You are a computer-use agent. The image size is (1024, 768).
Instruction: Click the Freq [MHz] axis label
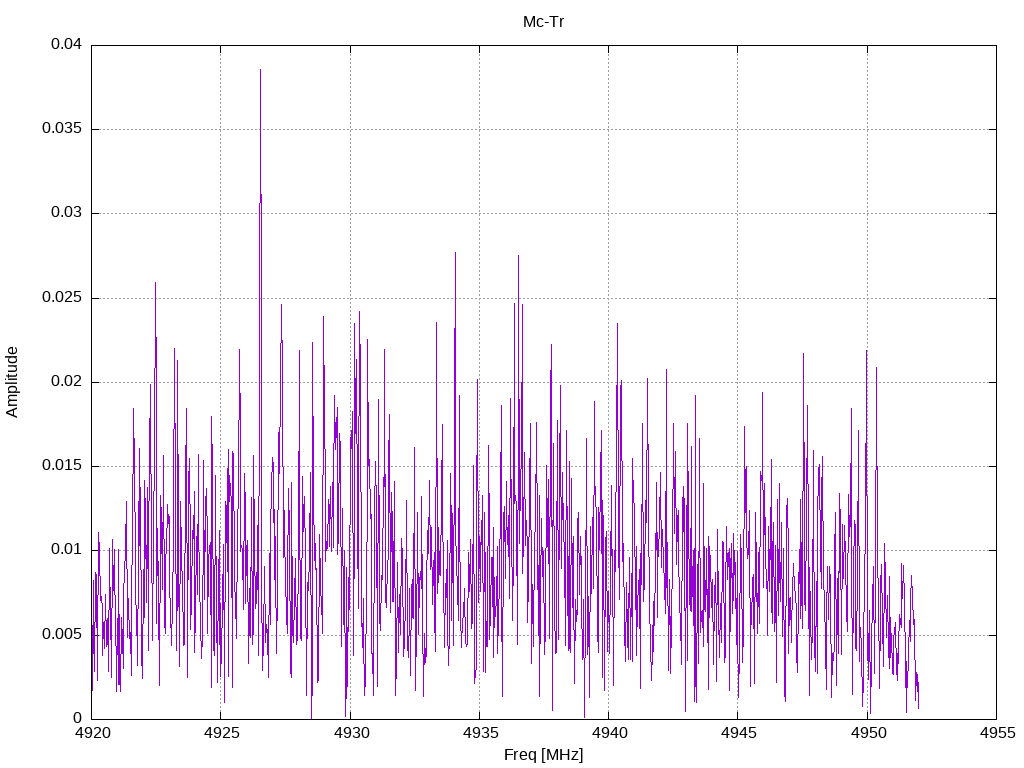point(543,755)
